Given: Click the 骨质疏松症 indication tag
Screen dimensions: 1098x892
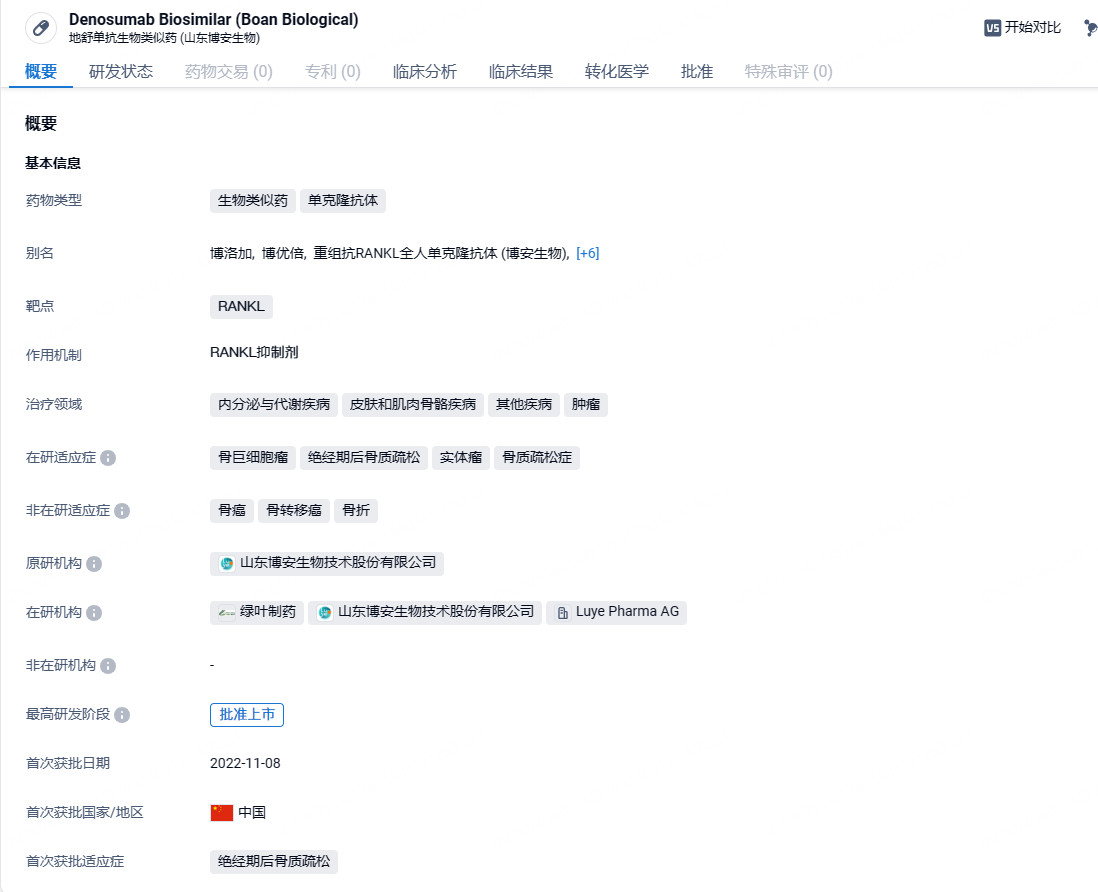Looking at the screenshot, I should pyautogui.click(x=537, y=458).
